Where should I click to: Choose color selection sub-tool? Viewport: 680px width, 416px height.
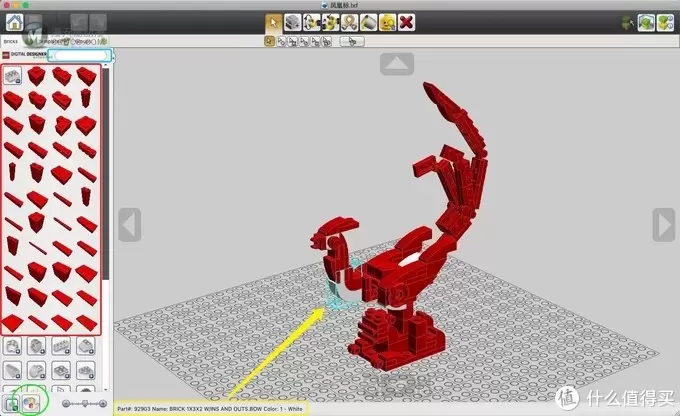coord(304,41)
